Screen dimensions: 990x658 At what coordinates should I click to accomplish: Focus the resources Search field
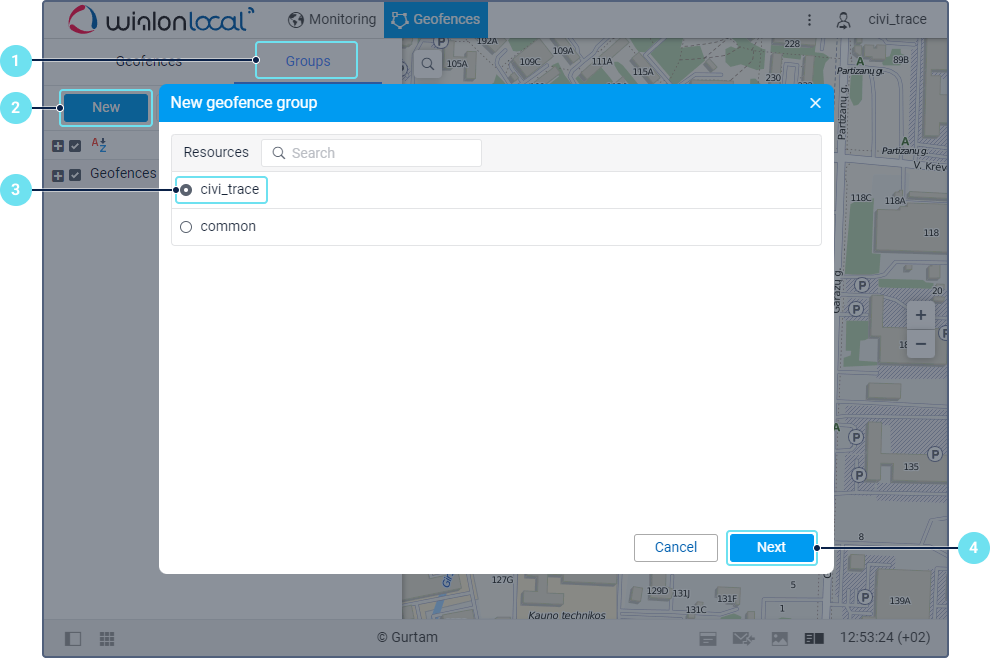[371, 153]
